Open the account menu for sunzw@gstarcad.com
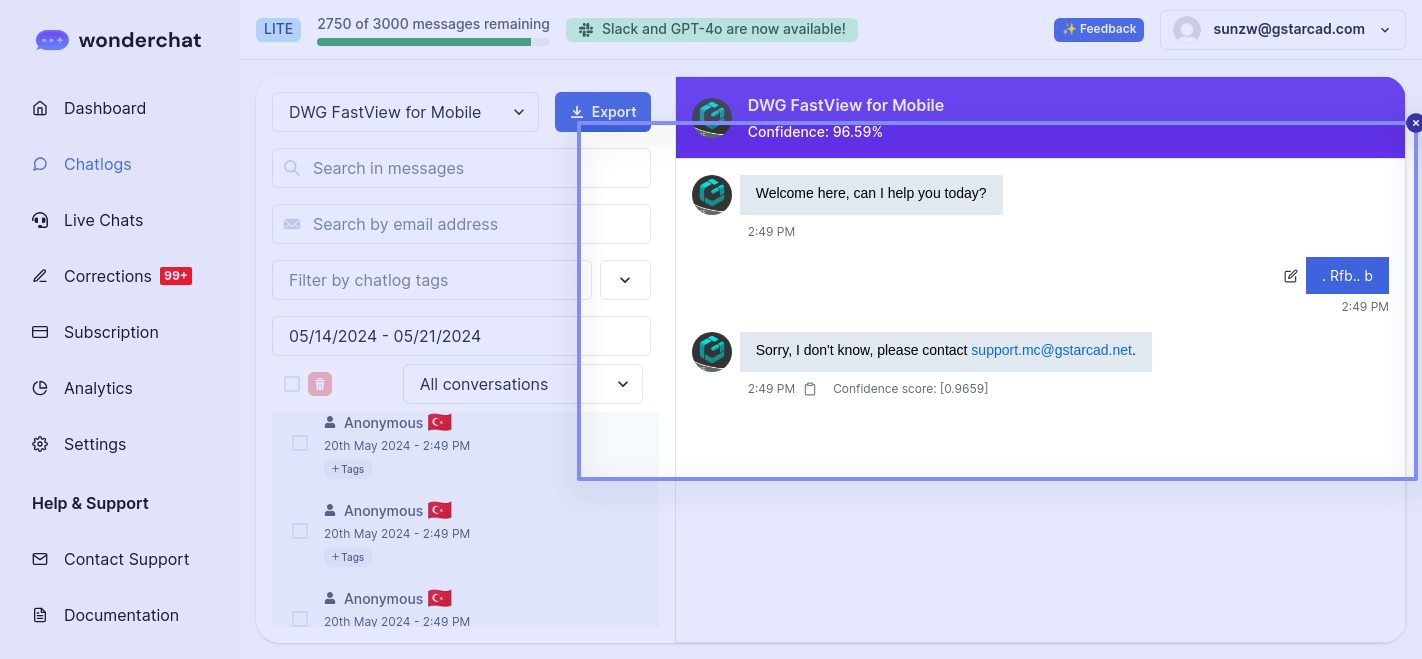1422x659 pixels. 1285,30
